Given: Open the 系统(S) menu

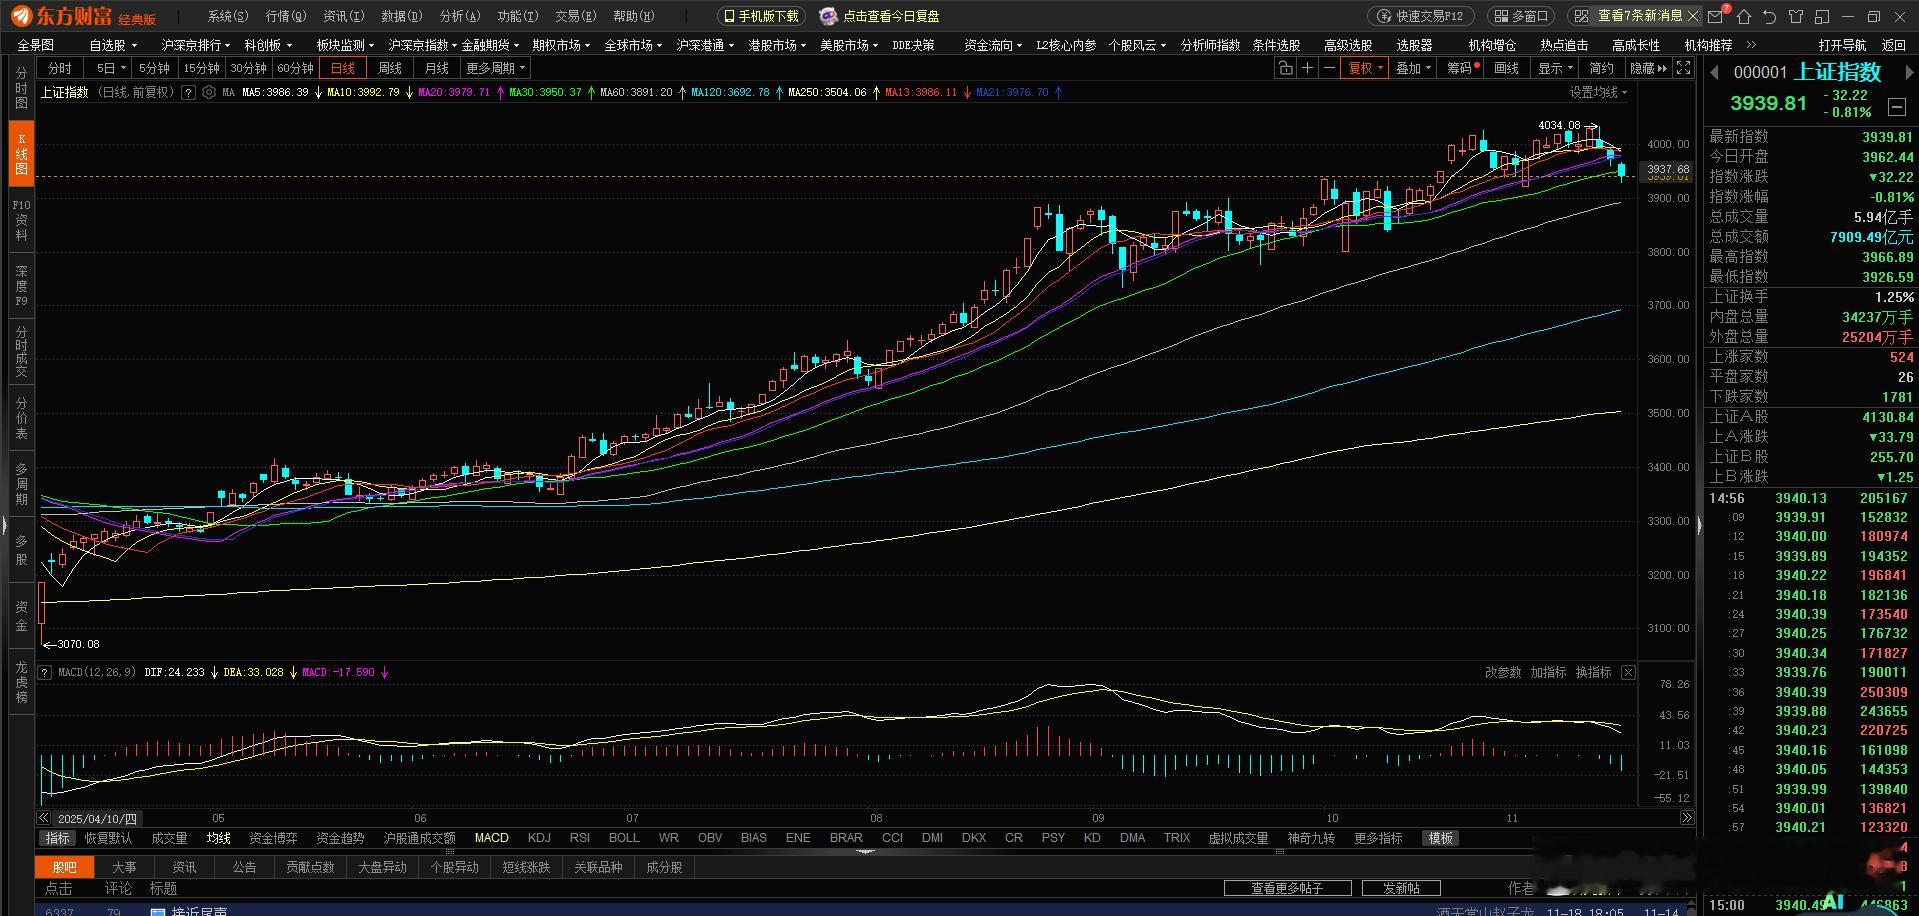Looking at the screenshot, I should [228, 16].
